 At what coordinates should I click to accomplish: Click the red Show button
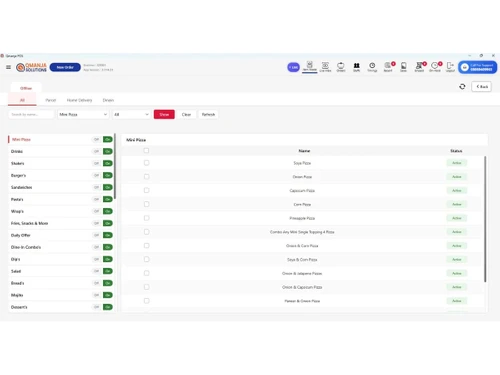click(164, 114)
